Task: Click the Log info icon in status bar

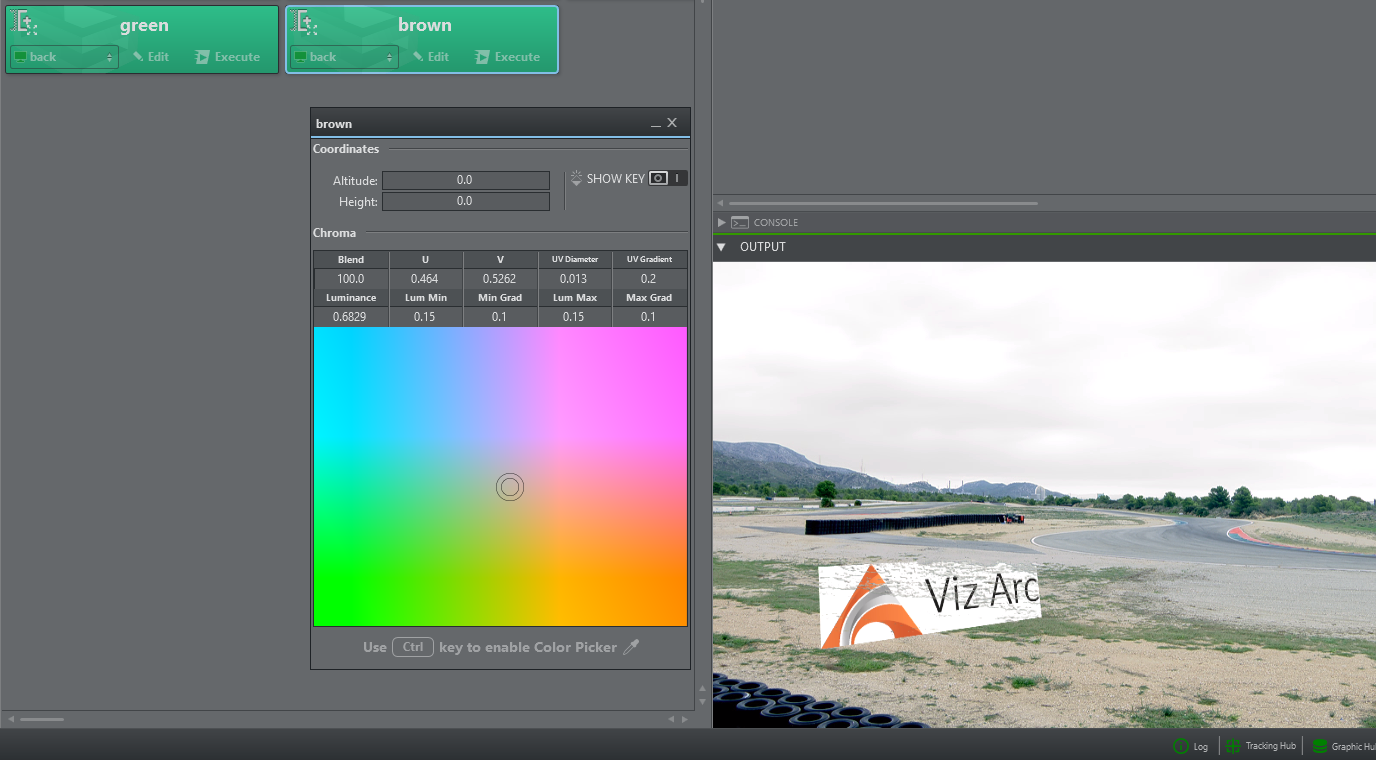Action: [x=1180, y=746]
